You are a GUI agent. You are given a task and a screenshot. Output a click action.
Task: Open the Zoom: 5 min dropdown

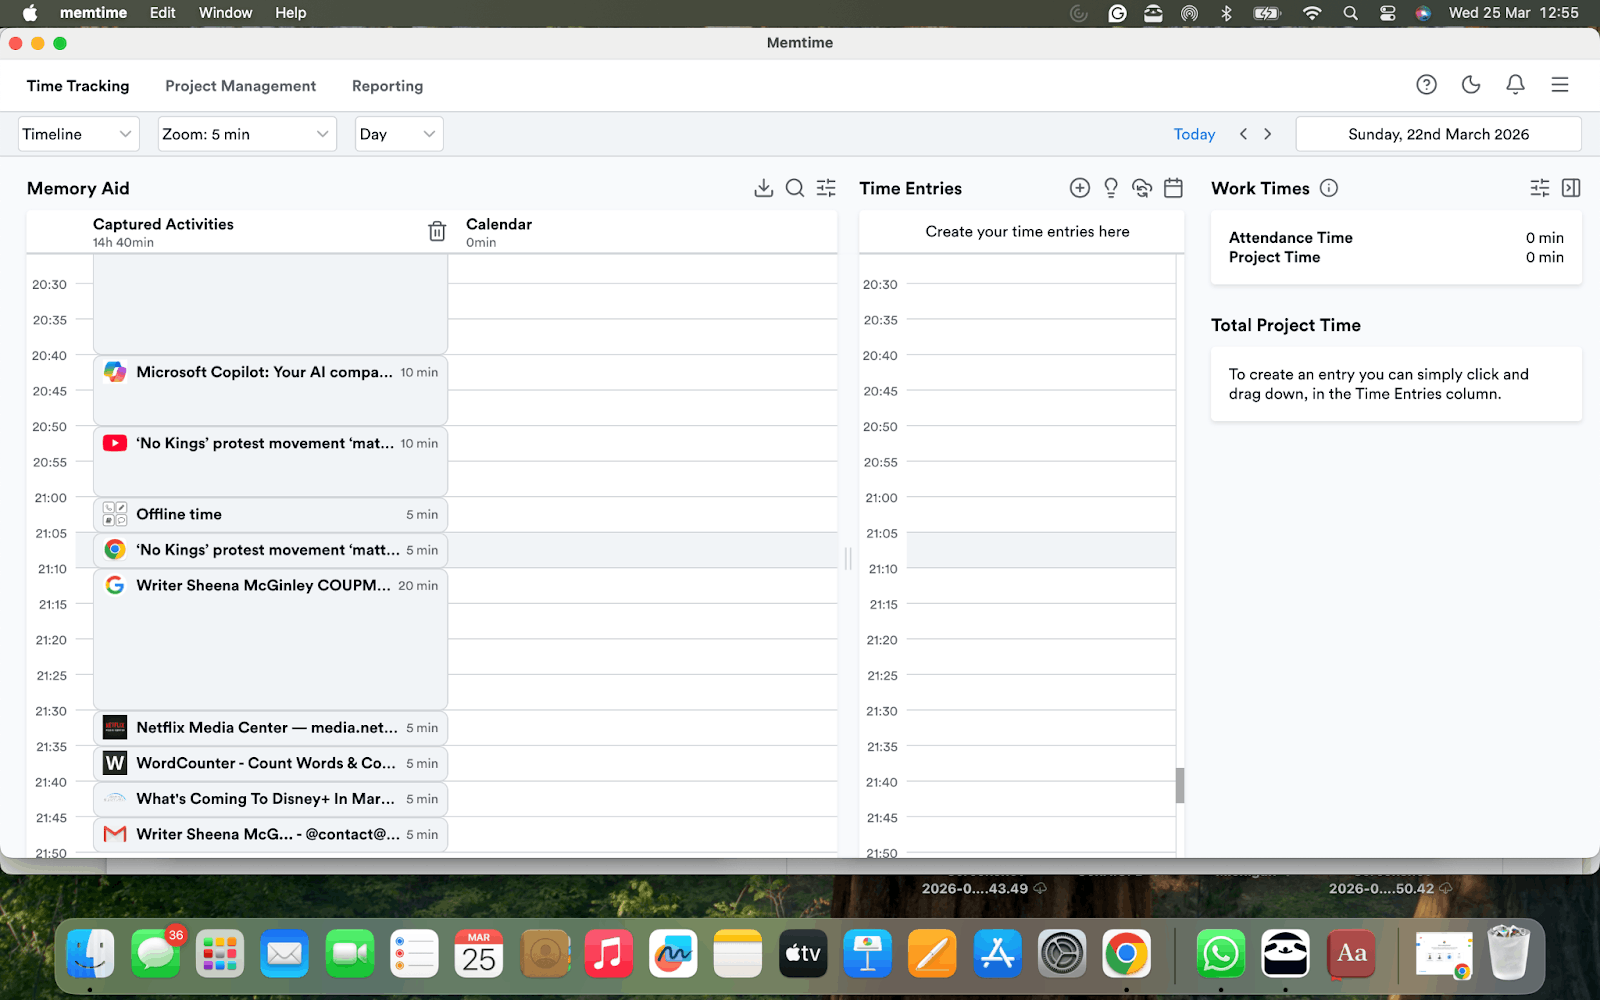(246, 133)
